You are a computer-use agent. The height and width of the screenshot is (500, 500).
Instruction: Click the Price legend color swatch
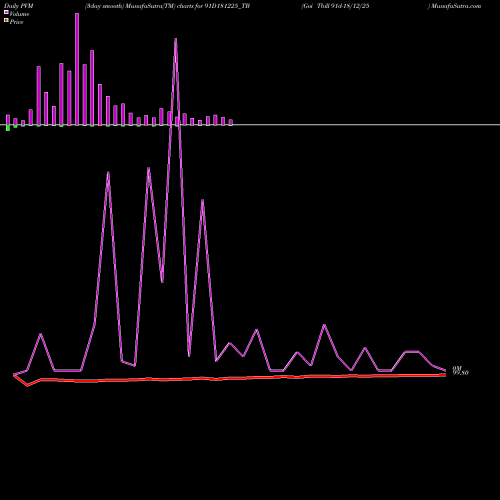coord(6,20)
